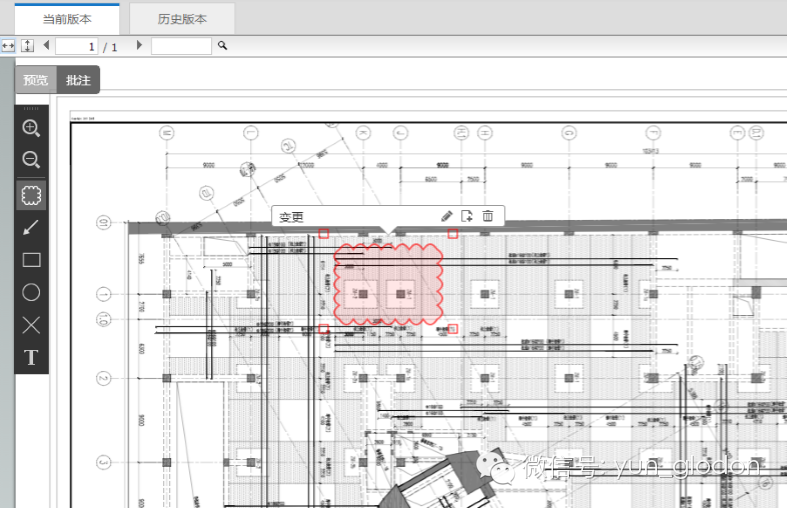Select the X cross mark tool
This screenshot has width=787, height=508.
coord(31,325)
